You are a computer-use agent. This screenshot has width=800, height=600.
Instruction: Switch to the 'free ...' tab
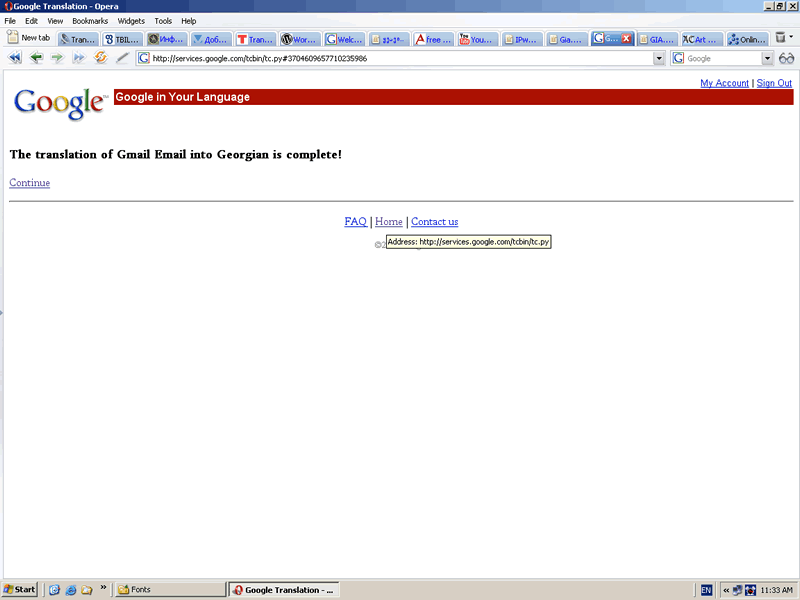pyautogui.click(x=433, y=39)
